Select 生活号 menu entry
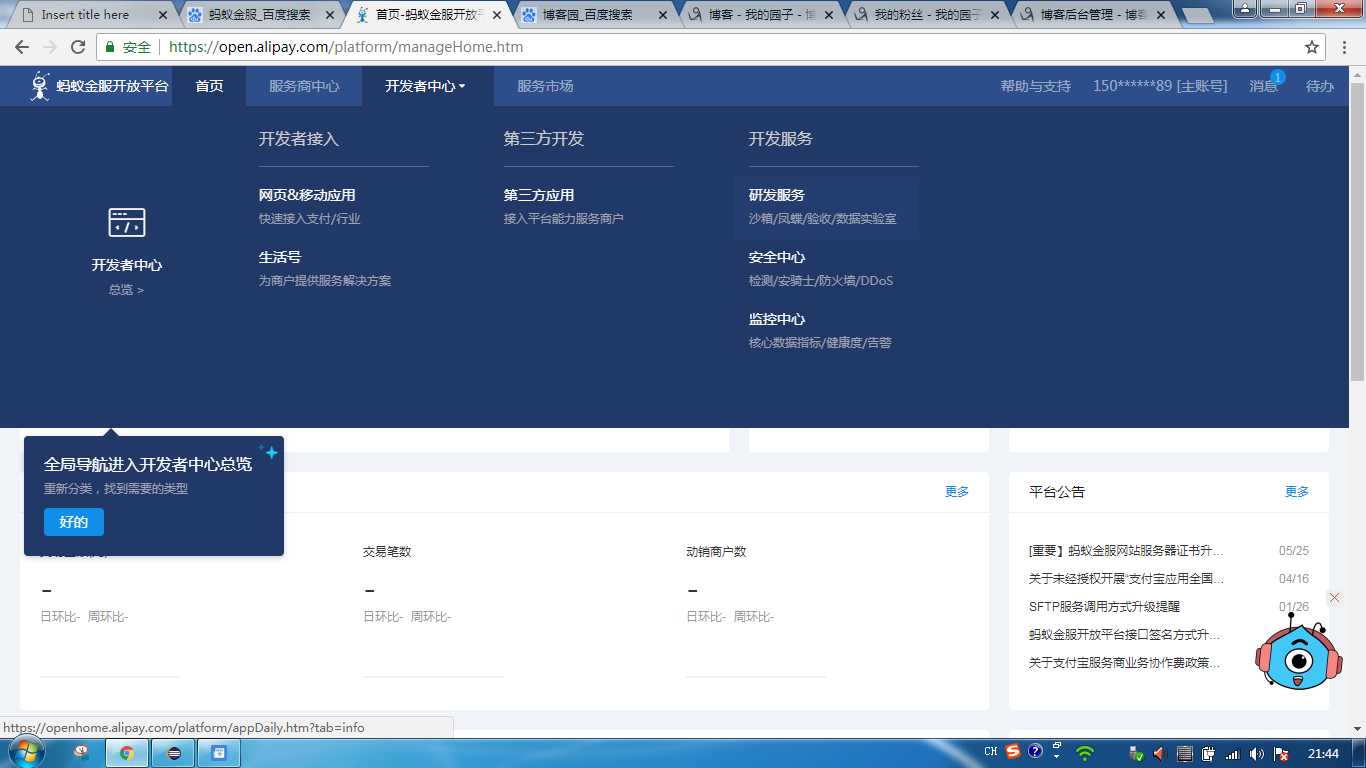 280,257
